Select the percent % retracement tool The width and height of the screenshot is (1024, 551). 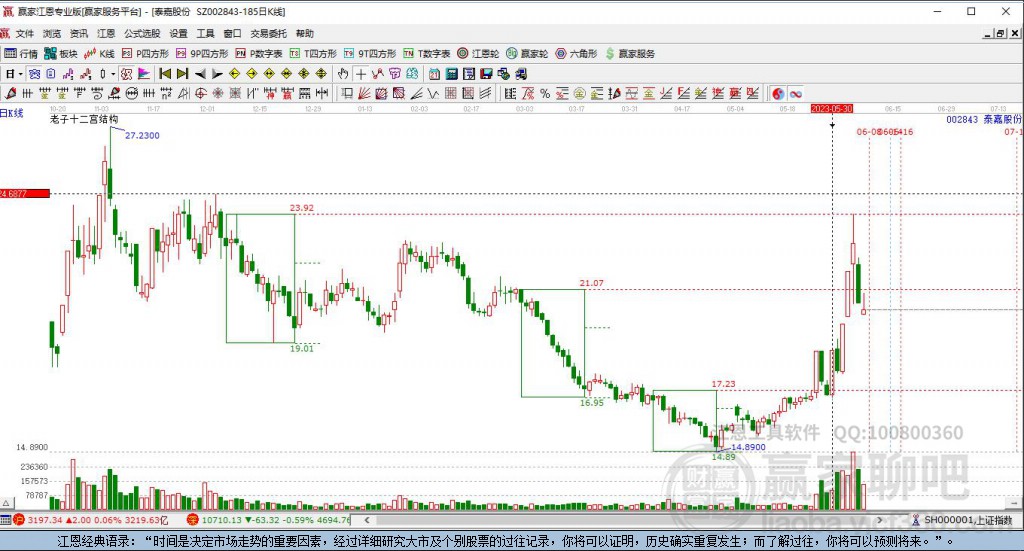tap(545, 93)
